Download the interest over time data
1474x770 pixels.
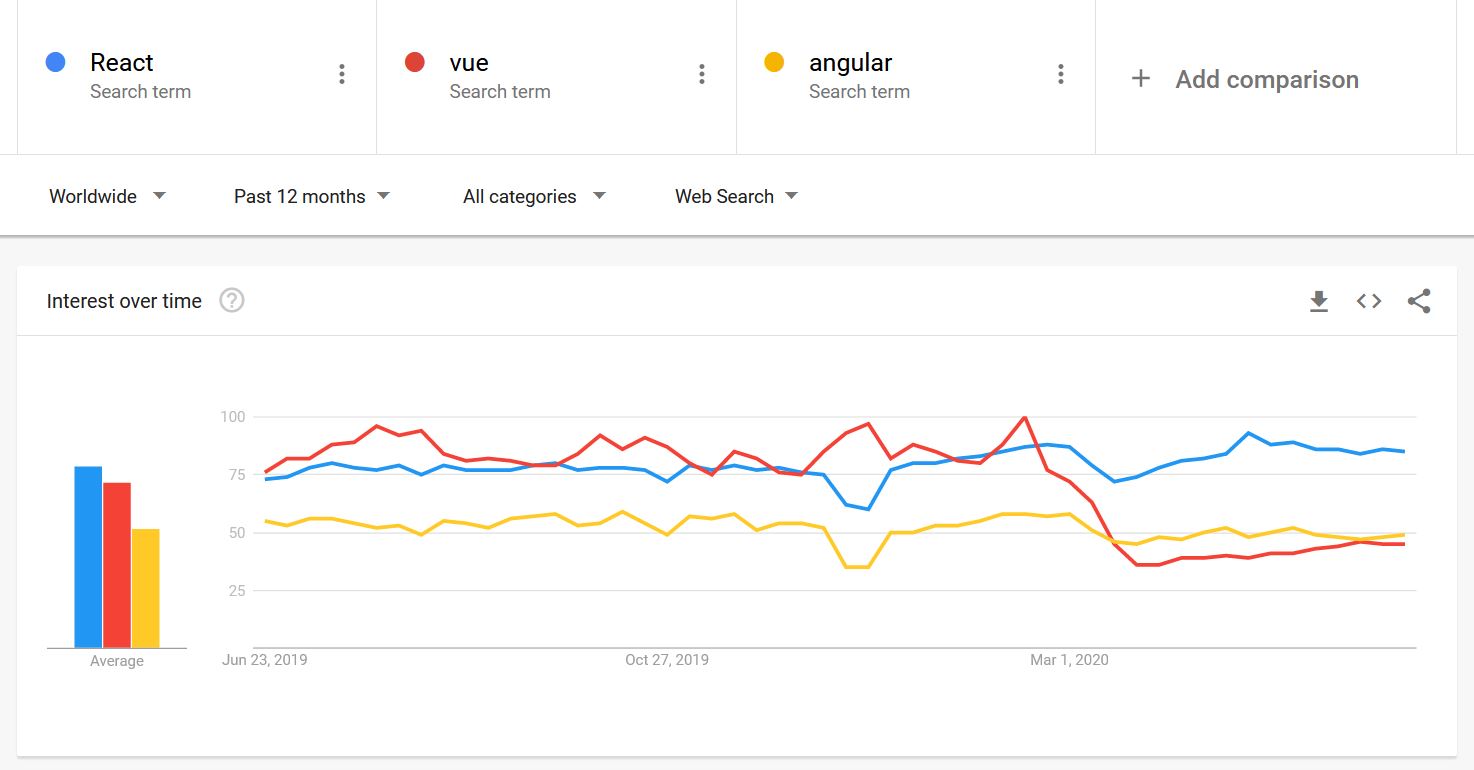tap(1319, 301)
